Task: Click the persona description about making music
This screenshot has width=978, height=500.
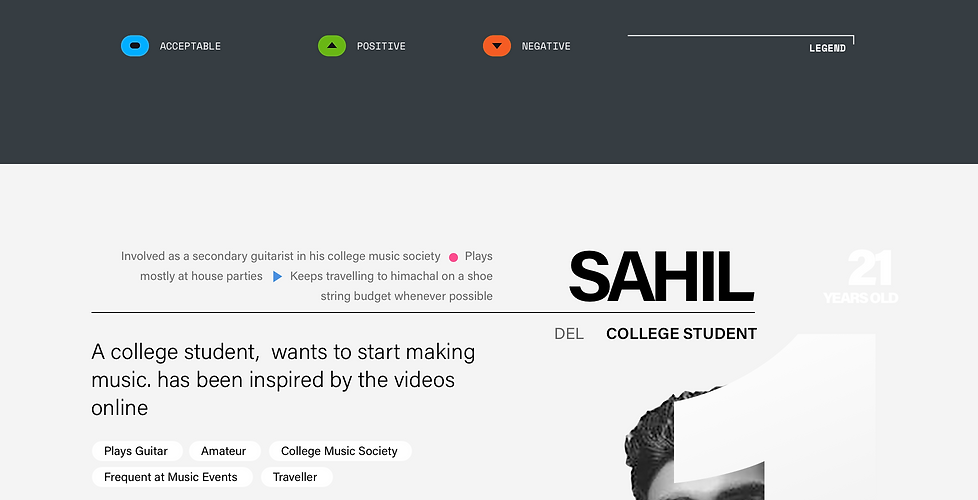Action: (283, 380)
